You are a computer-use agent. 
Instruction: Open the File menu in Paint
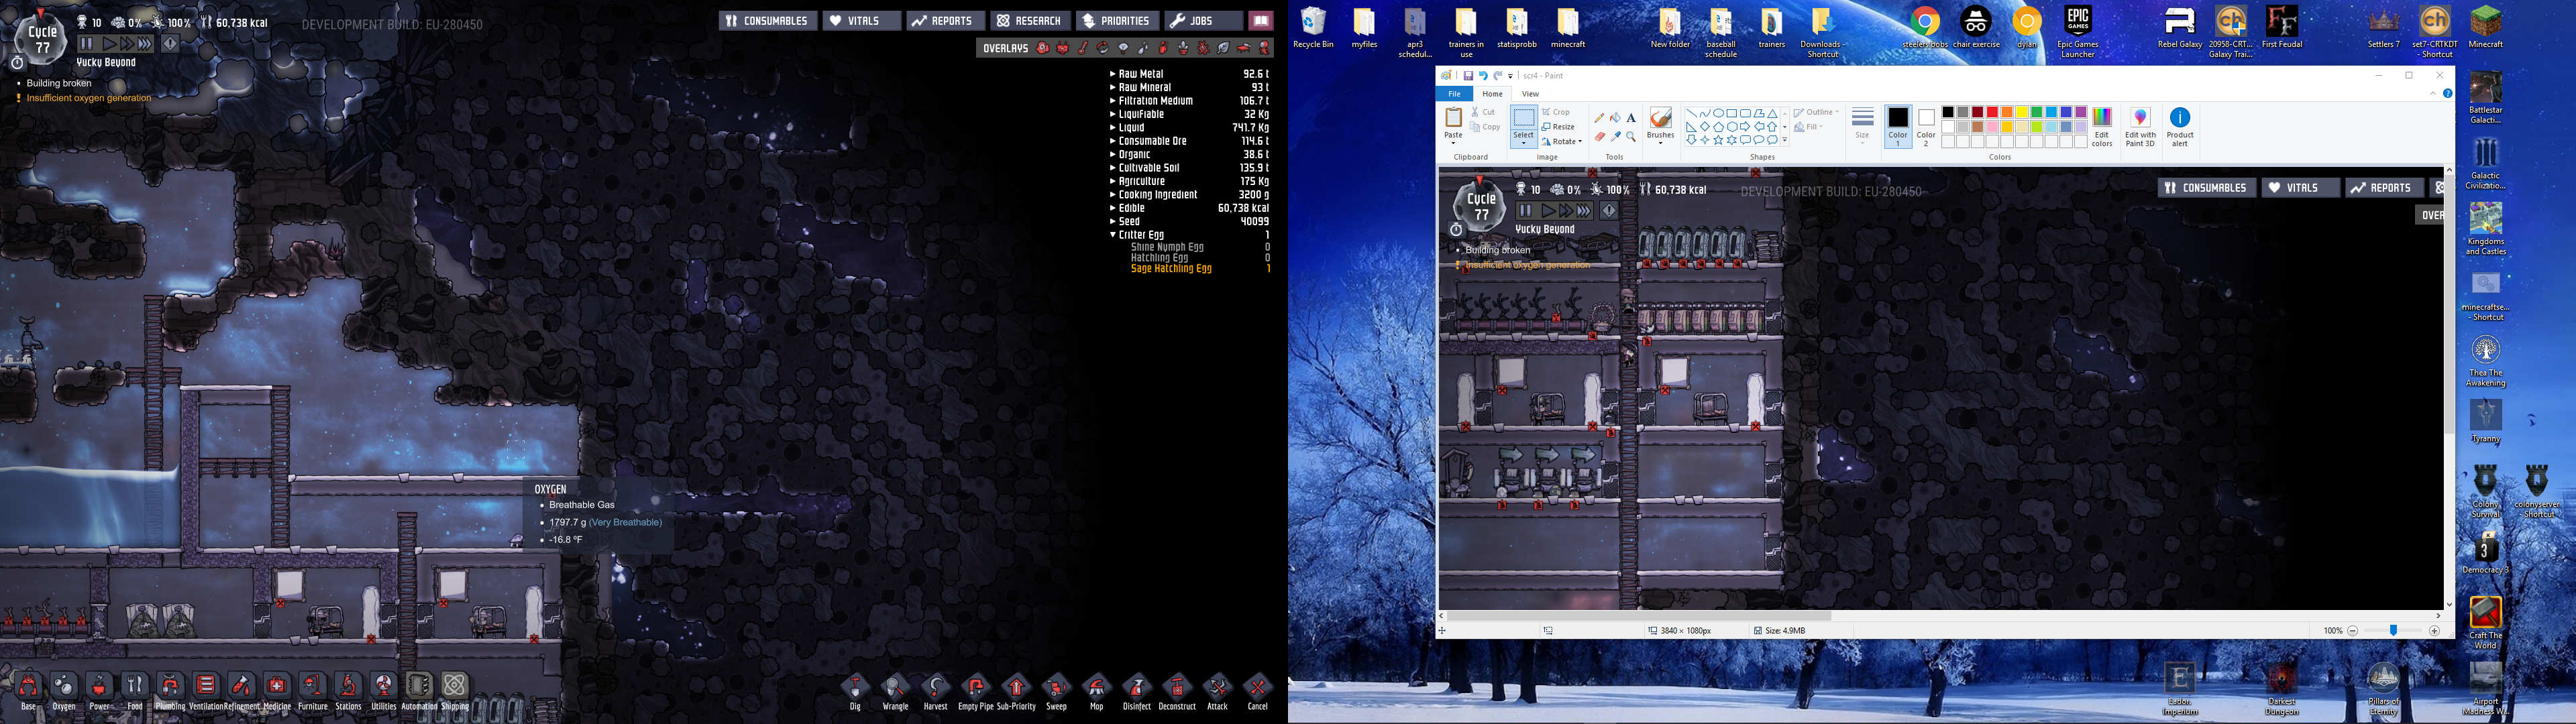click(1454, 94)
